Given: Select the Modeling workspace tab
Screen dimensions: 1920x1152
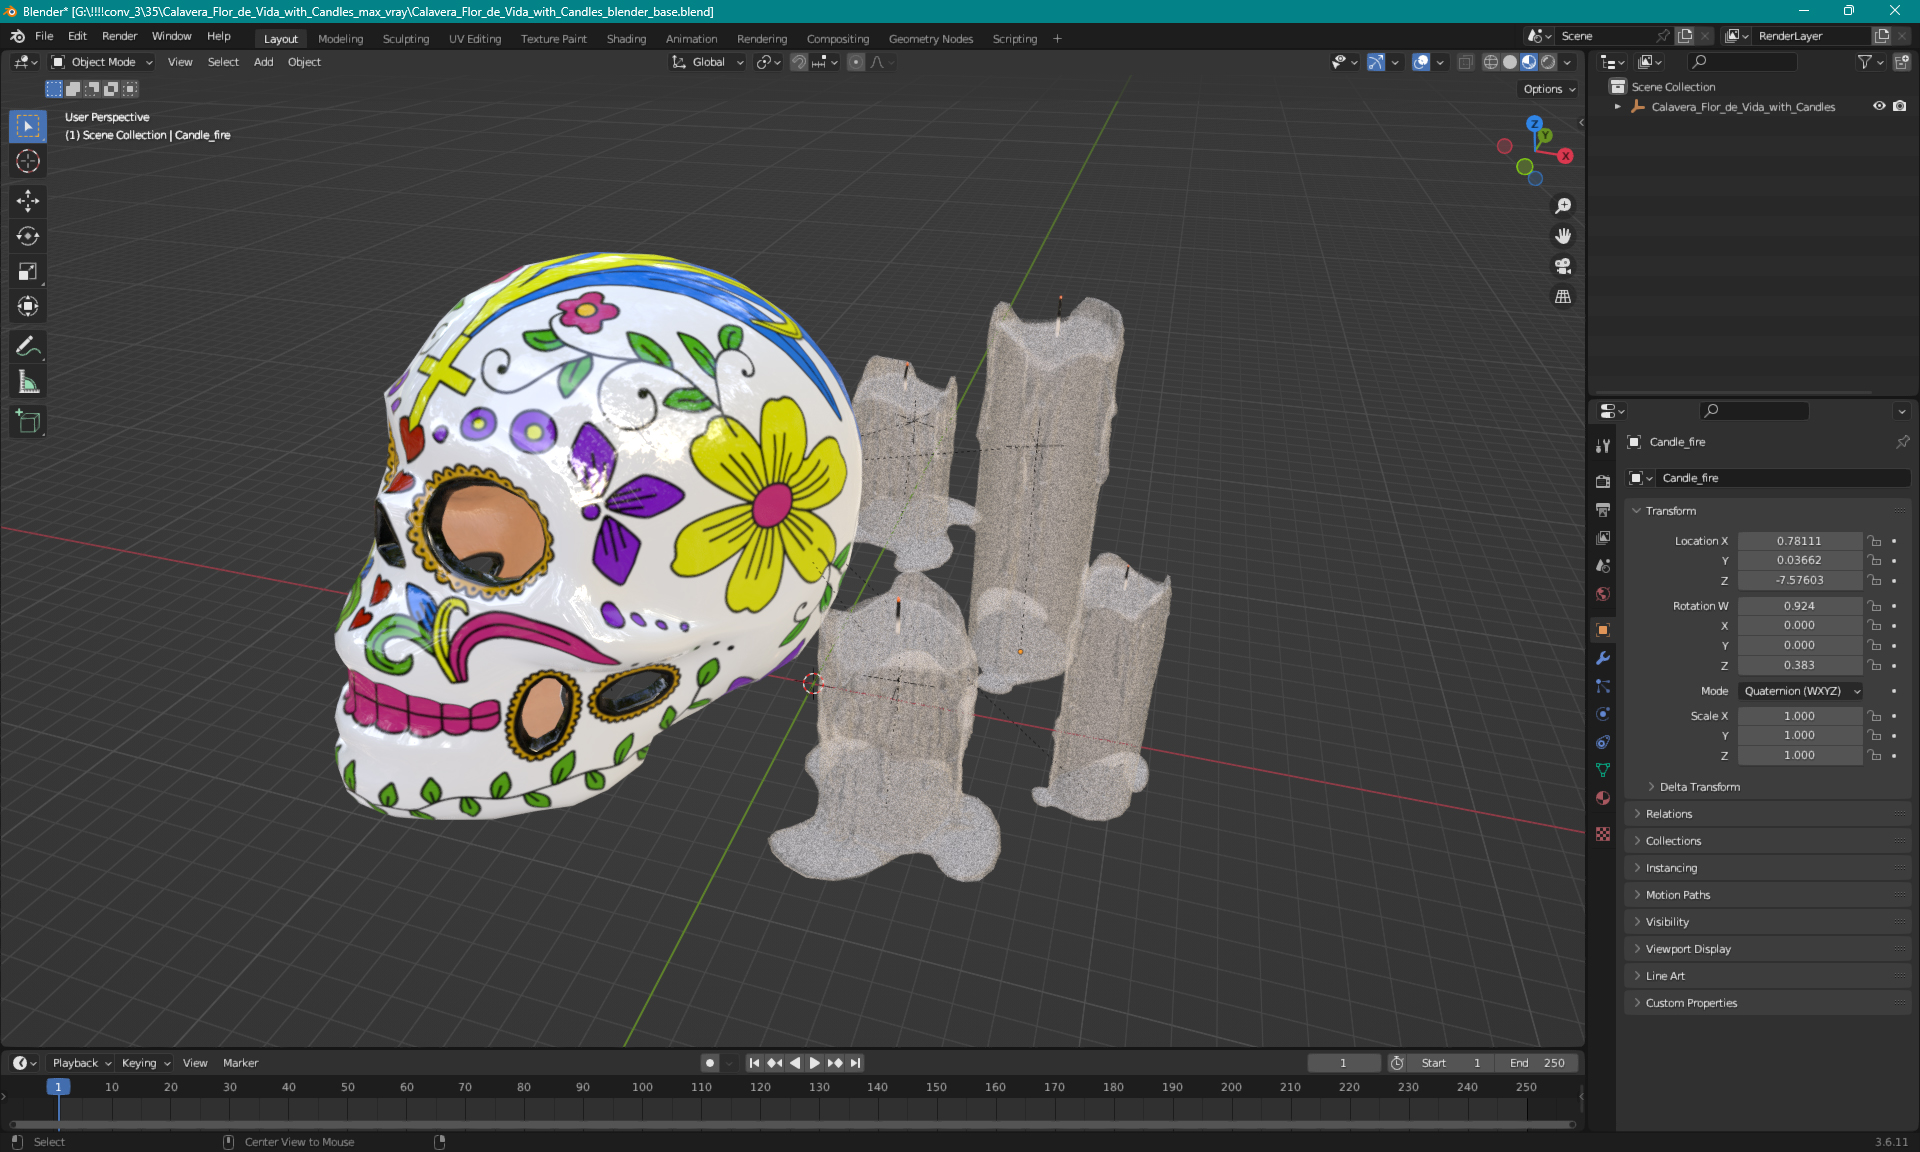Looking at the screenshot, I should [340, 37].
